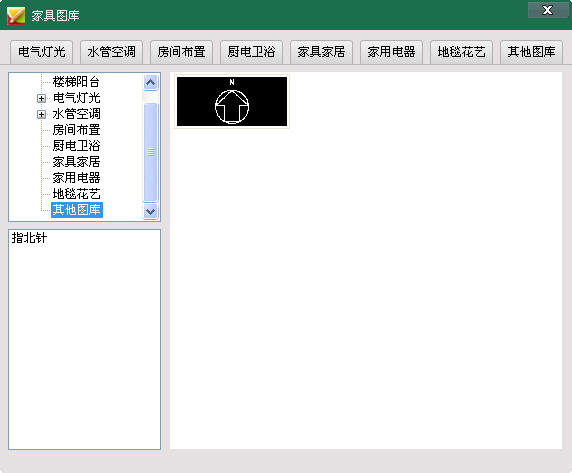Select the north arrow compass thumbnail
The width and height of the screenshot is (572, 473).
point(232,101)
